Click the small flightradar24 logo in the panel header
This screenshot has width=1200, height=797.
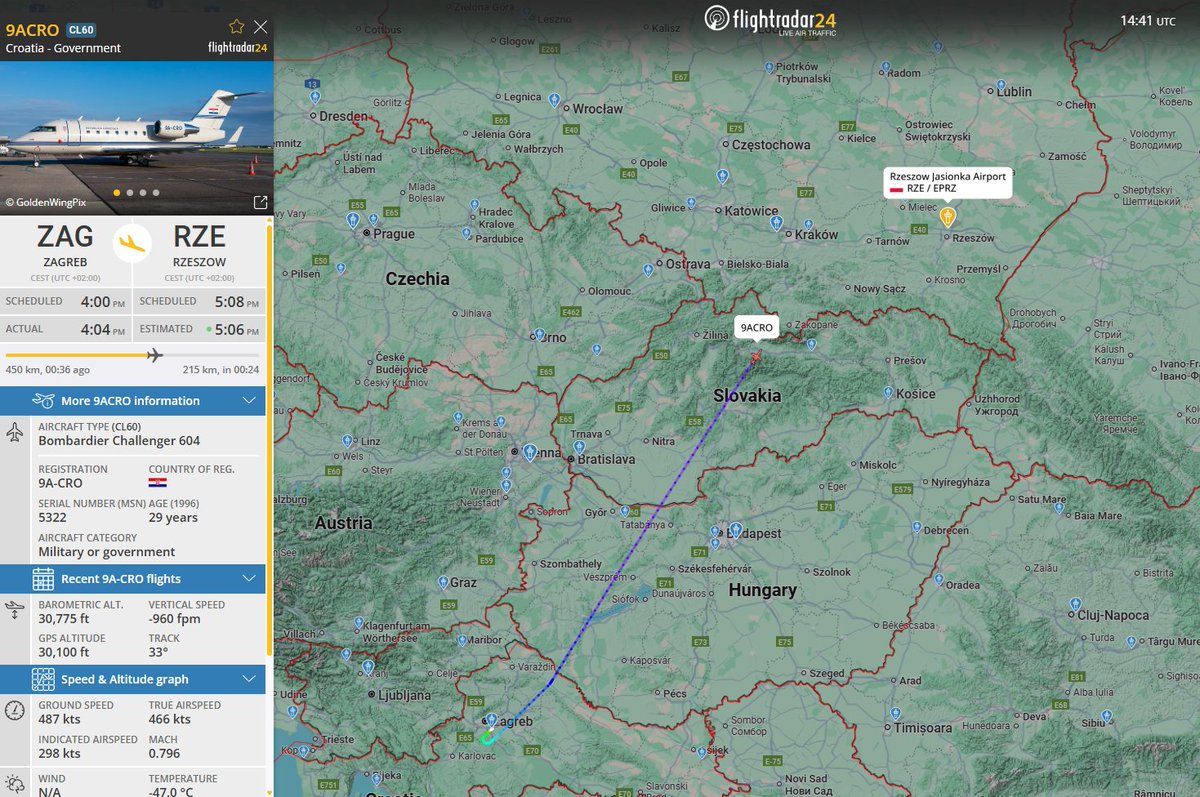click(x=237, y=47)
